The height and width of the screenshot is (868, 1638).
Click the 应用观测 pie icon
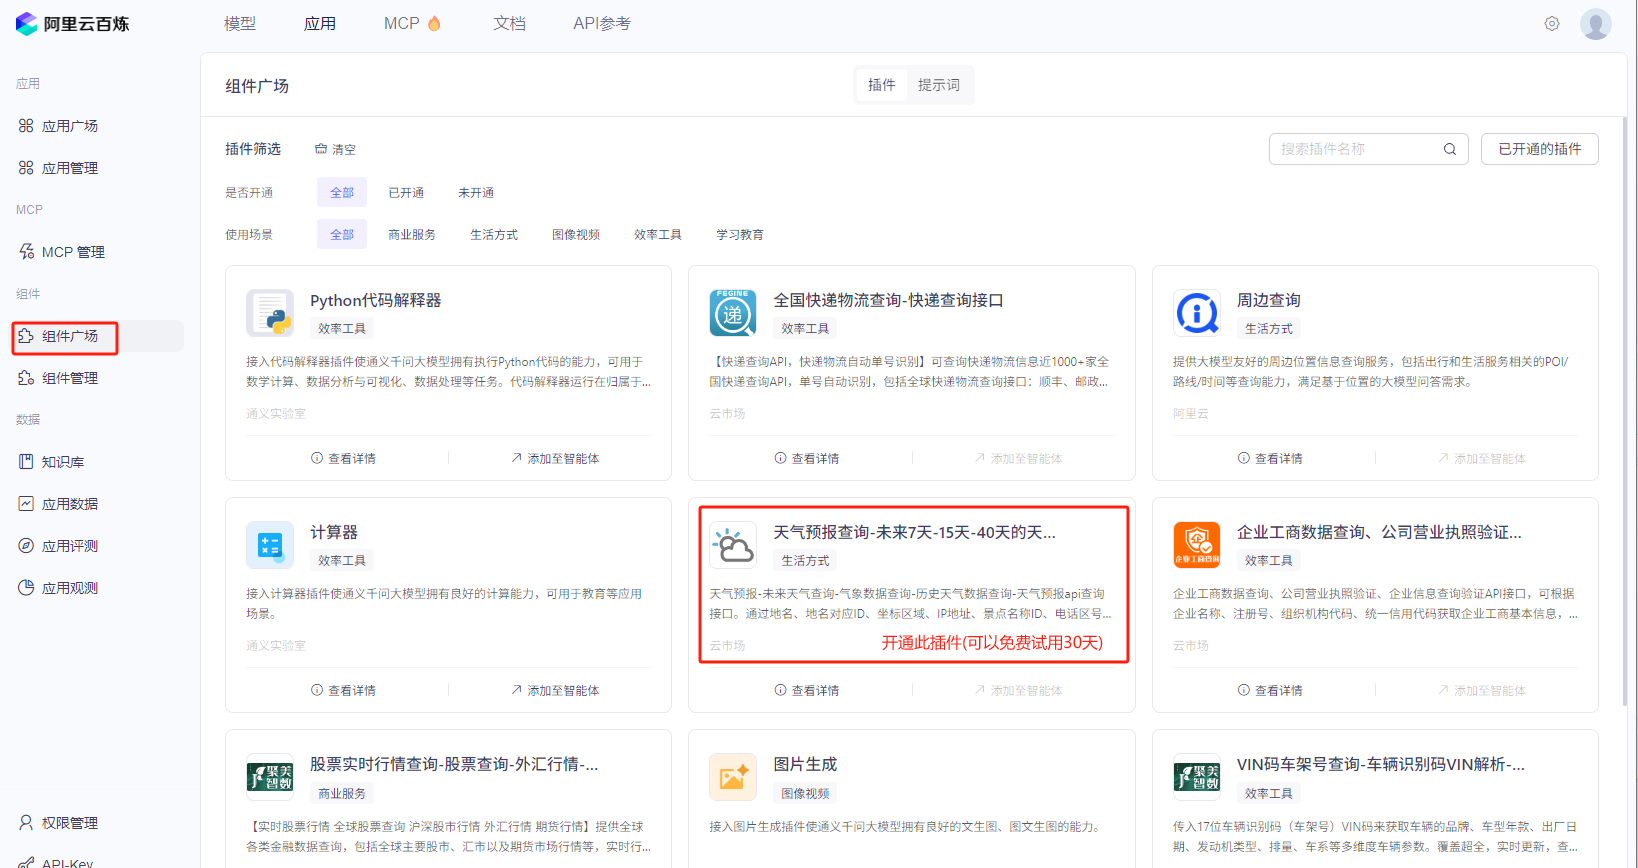click(26, 588)
